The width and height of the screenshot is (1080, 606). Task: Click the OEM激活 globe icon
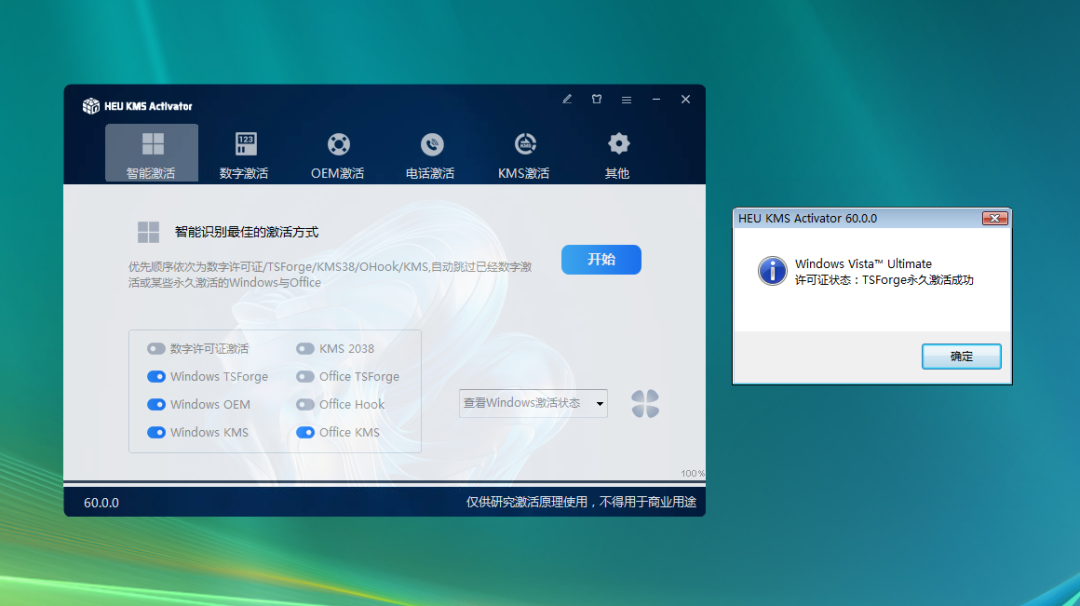338,144
